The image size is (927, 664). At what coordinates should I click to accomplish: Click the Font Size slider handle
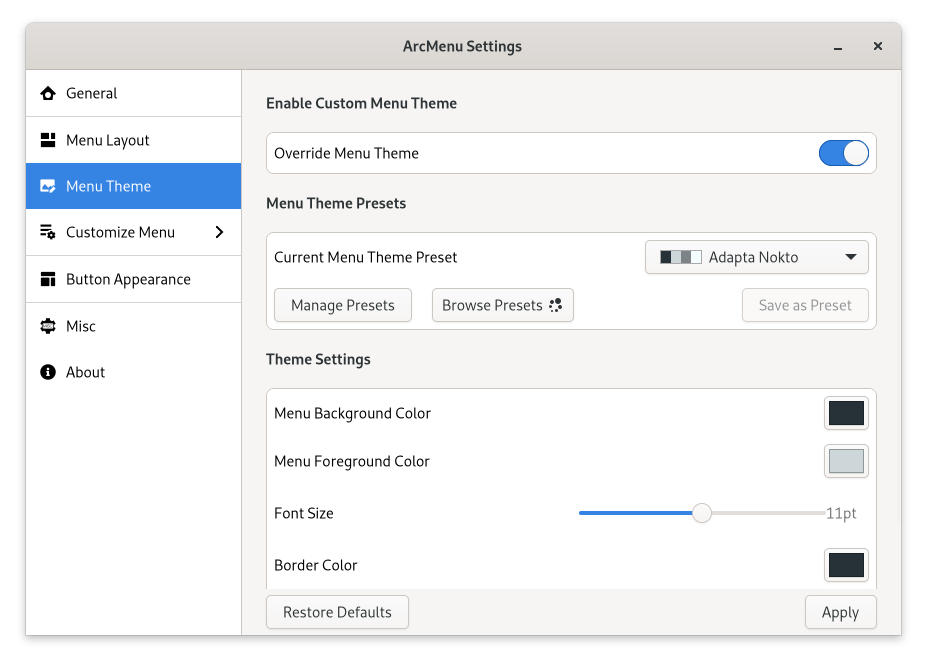tap(702, 513)
